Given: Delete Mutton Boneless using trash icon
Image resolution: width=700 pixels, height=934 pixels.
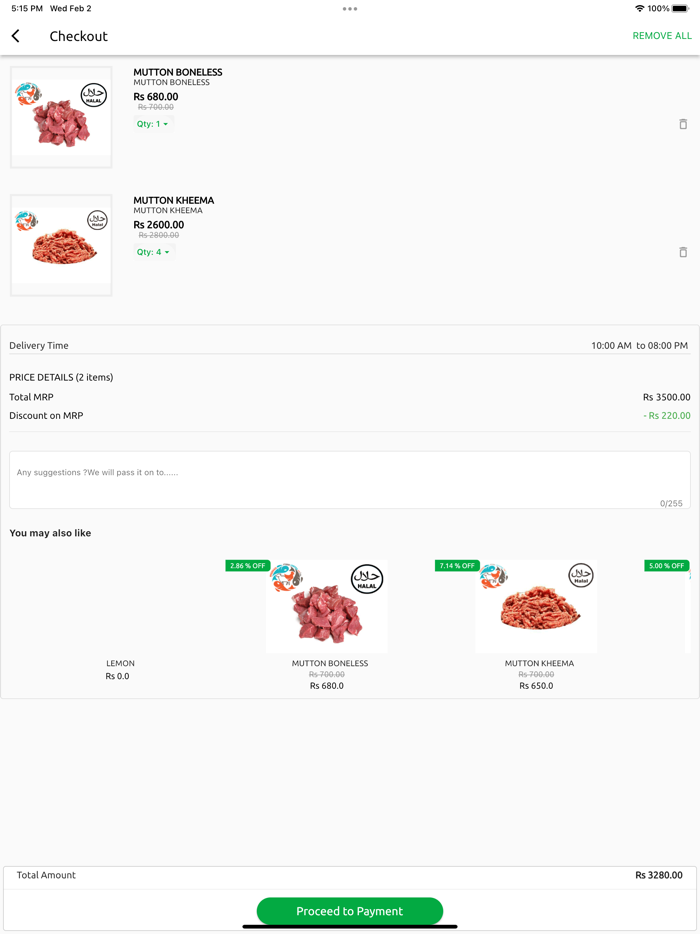Looking at the screenshot, I should coord(683,124).
